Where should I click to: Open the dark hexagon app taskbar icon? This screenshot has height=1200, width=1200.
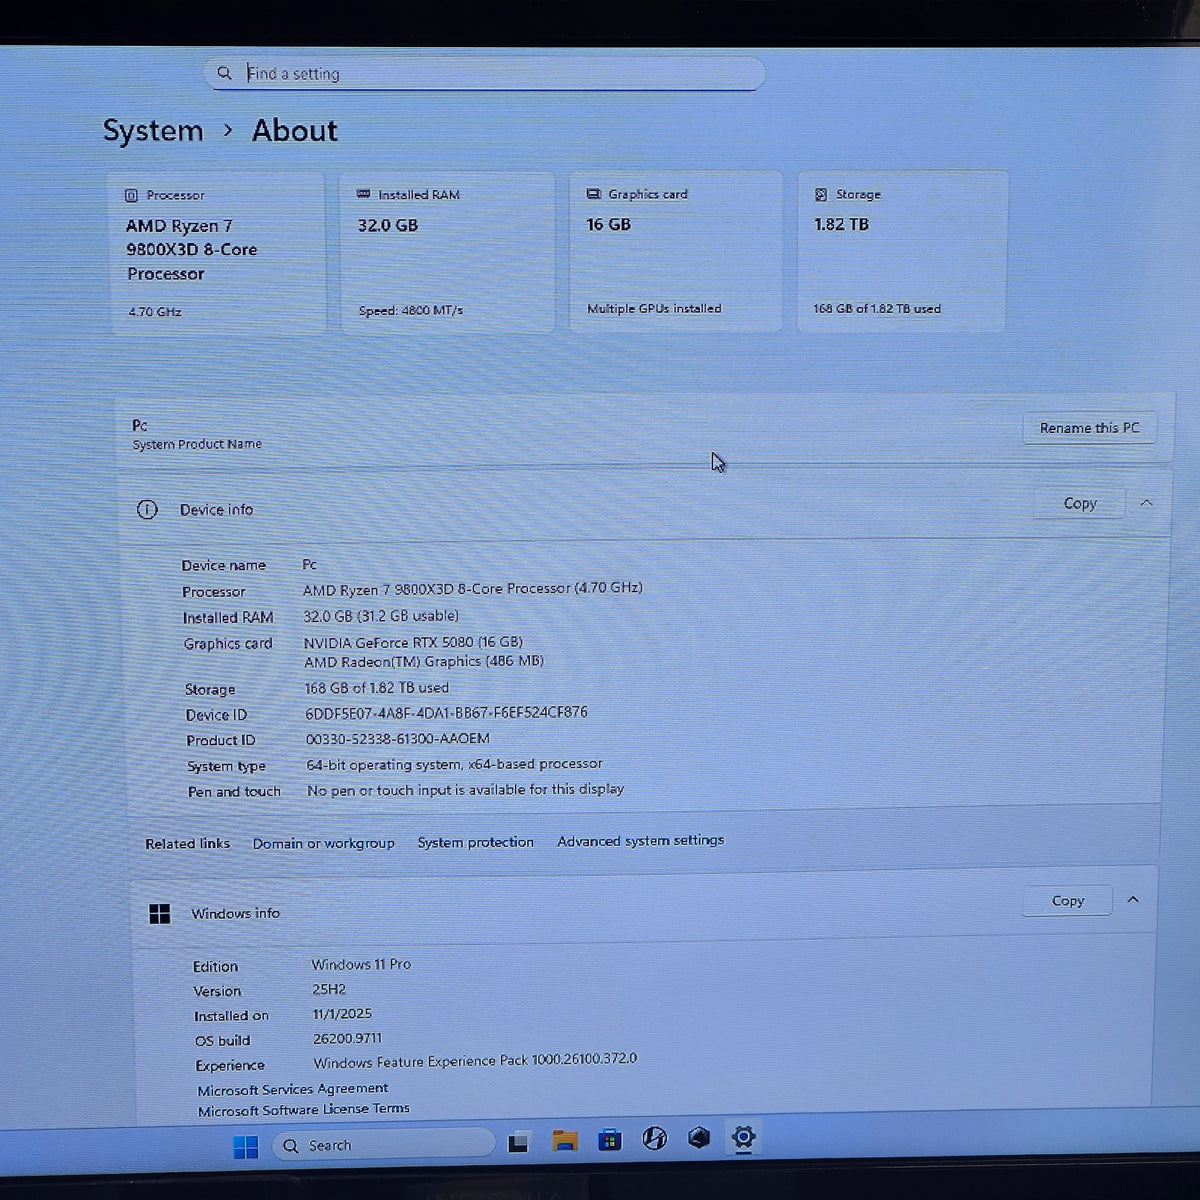(699, 1137)
